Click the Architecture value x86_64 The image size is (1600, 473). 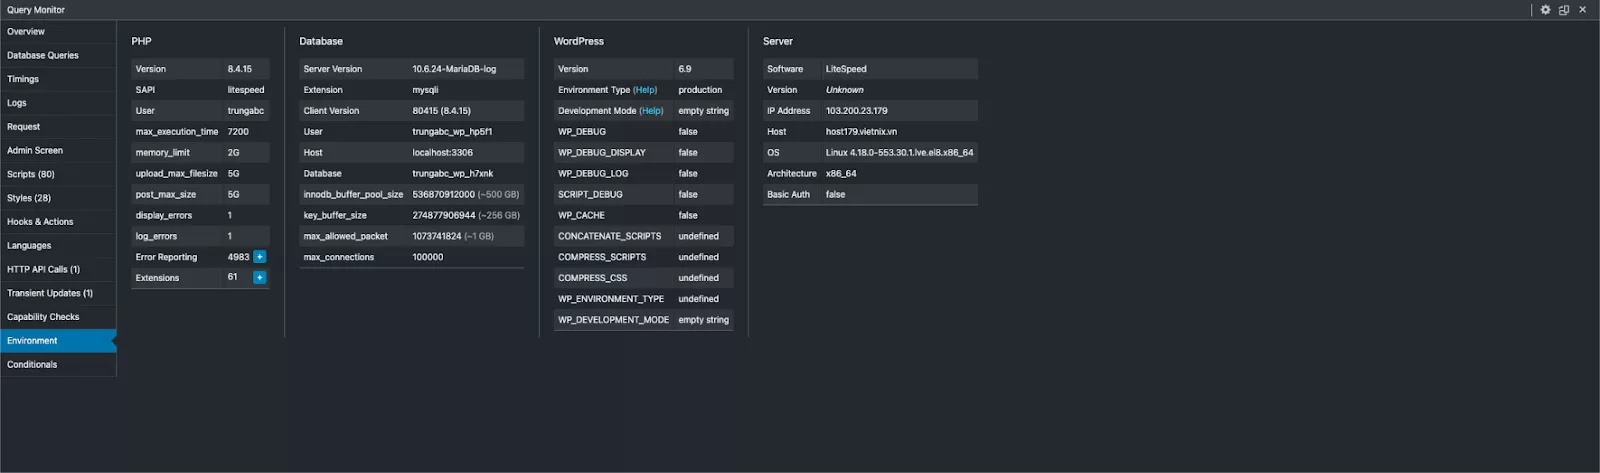coord(841,174)
